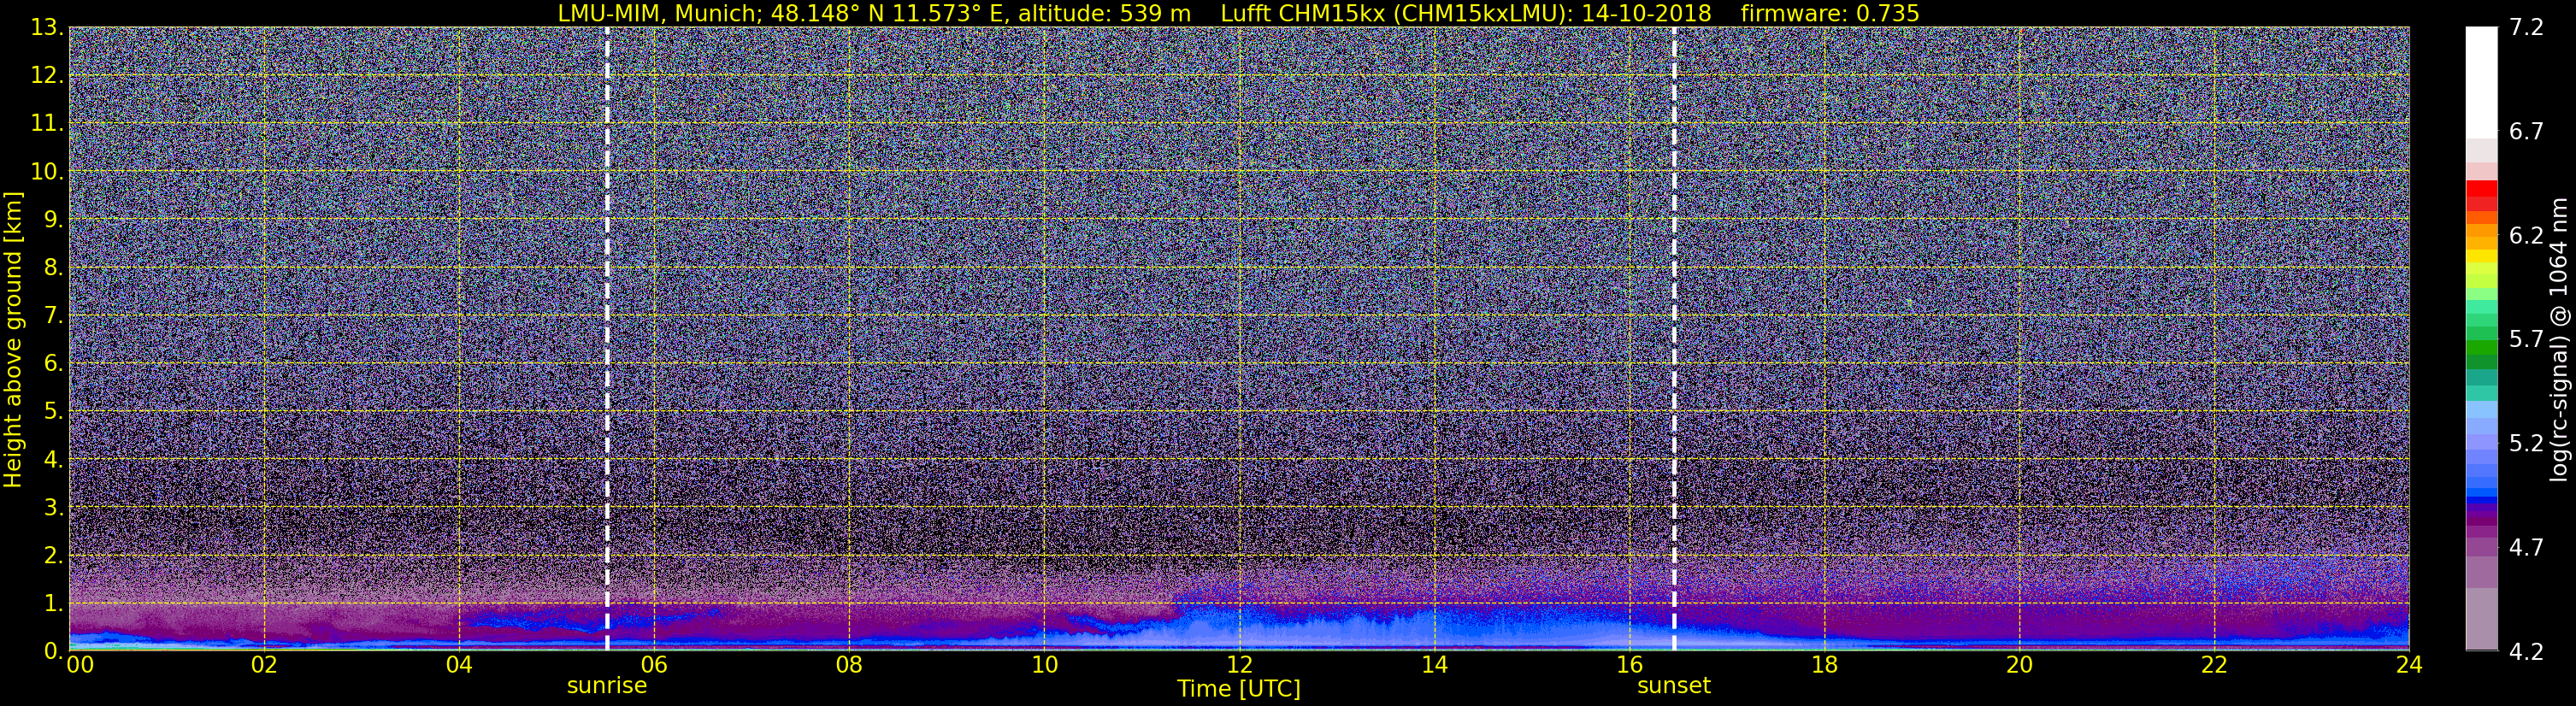Click colorbar tick value '6.2'
The image size is (2576, 706).
(2526, 235)
